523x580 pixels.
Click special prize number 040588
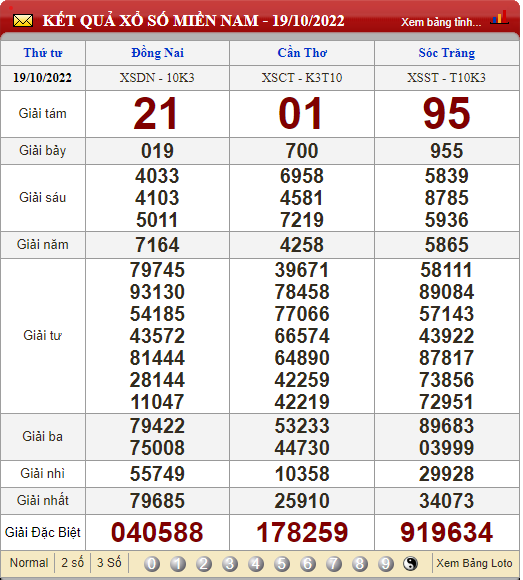[157, 533]
